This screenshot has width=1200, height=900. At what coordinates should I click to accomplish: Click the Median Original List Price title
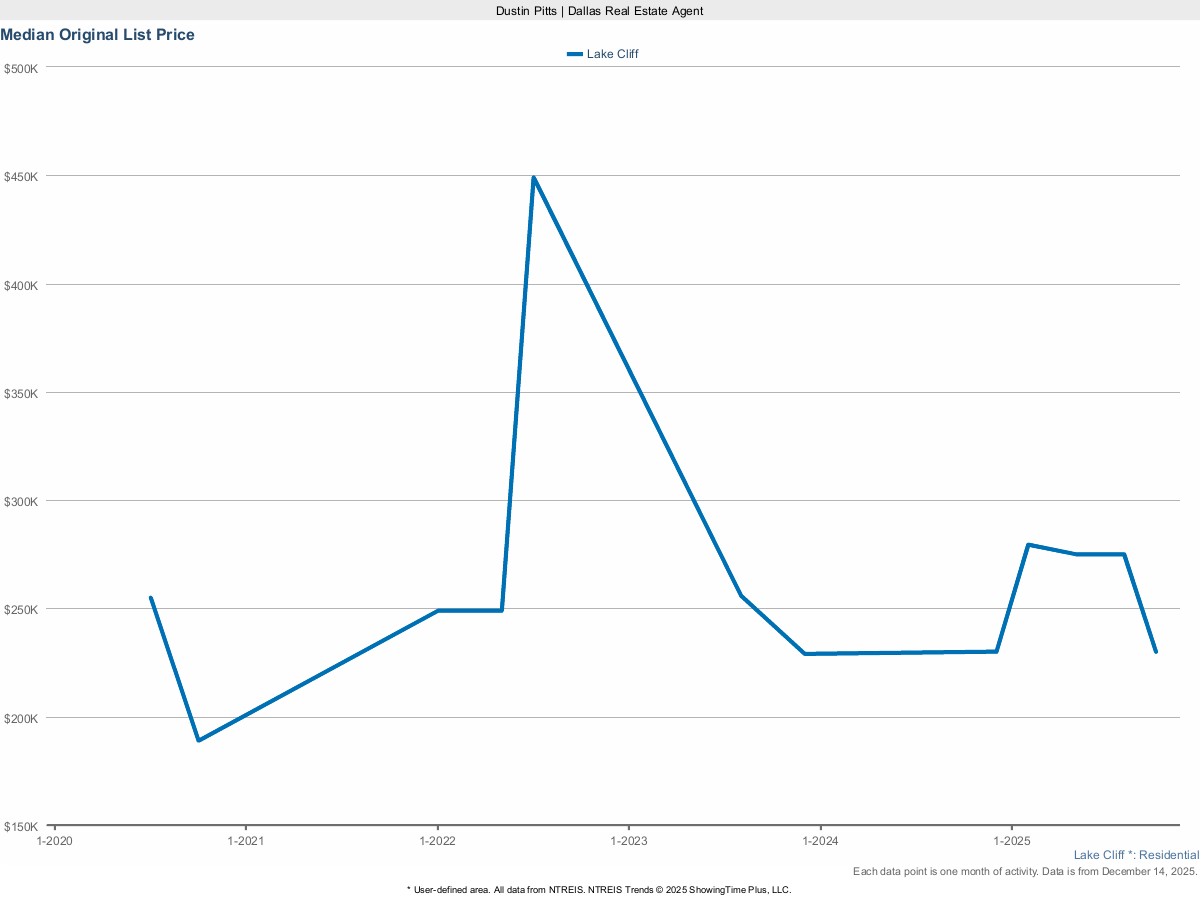pos(98,35)
